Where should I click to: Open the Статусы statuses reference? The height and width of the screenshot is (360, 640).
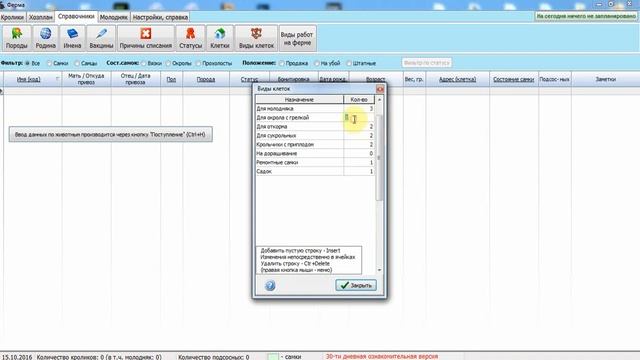(x=191, y=38)
